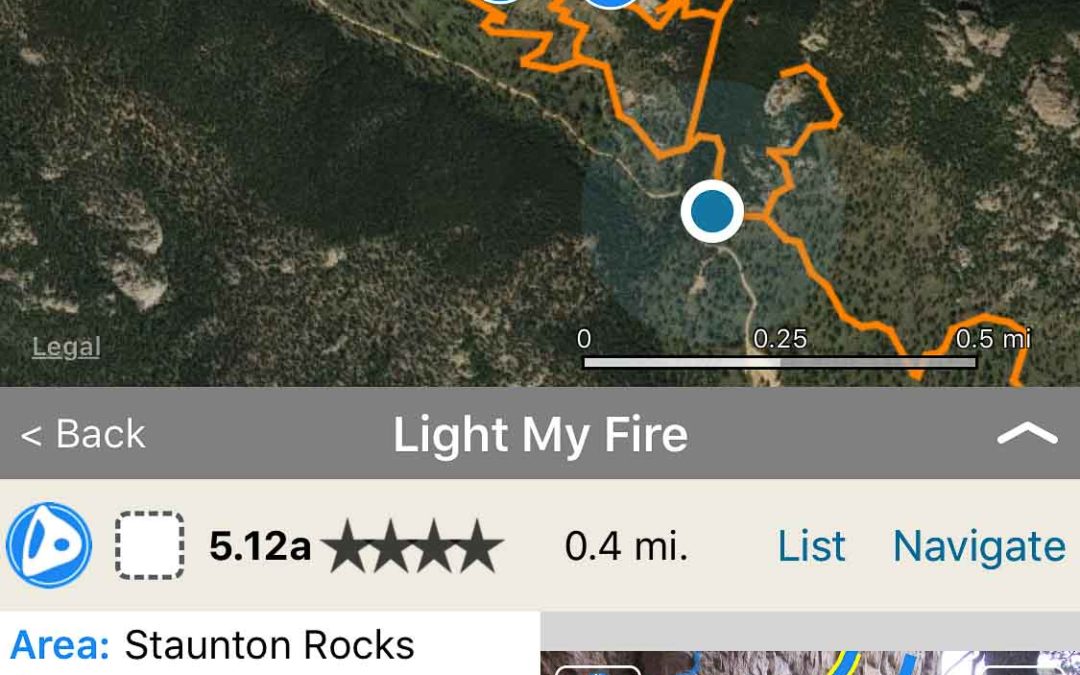
Task: Expand the Light My Fire panel with chevron
Action: coord(1027,434)
